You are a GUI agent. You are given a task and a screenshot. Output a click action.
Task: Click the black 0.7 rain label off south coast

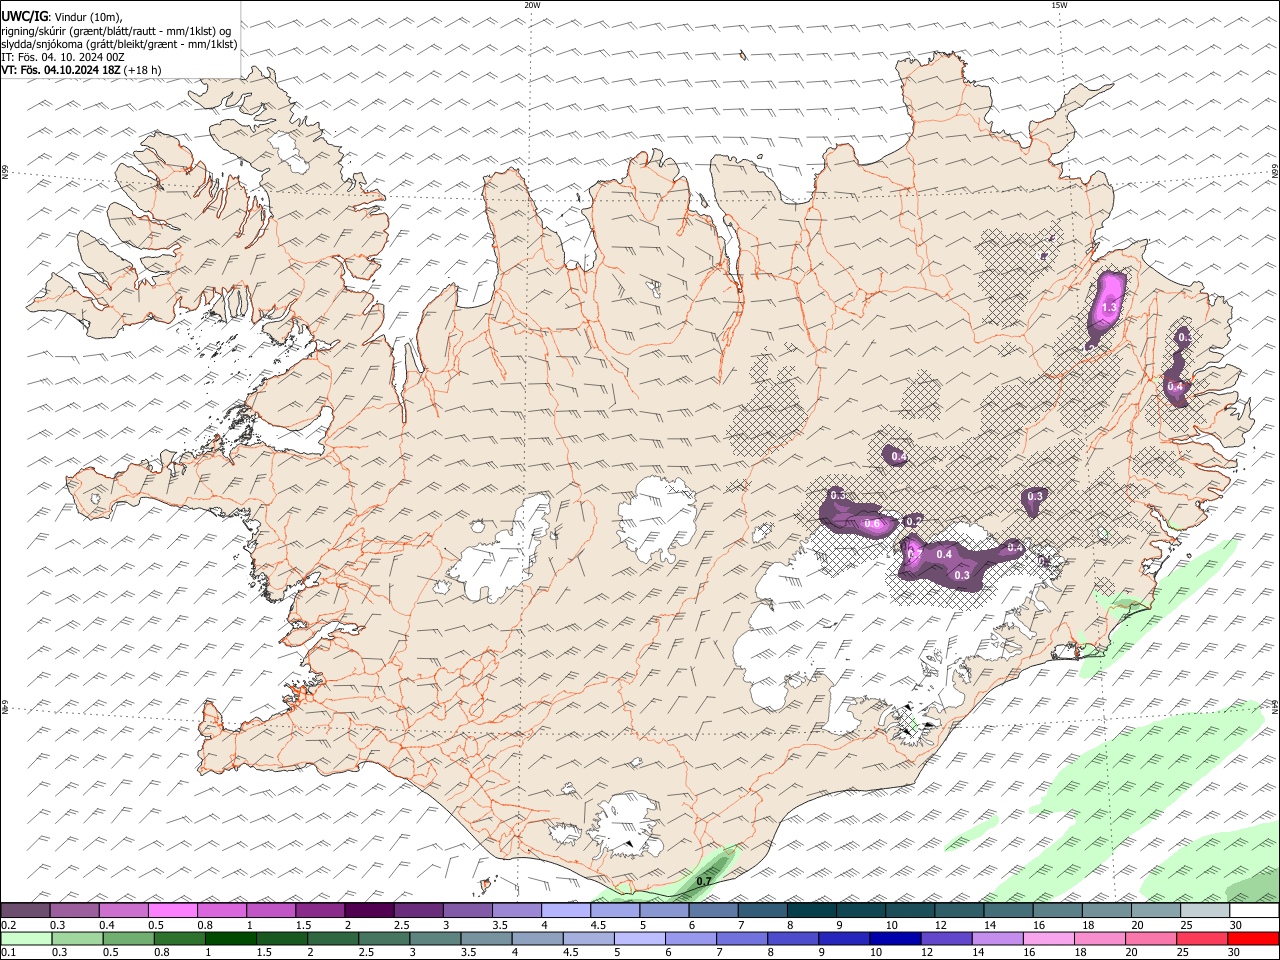[x=703, y=881]
